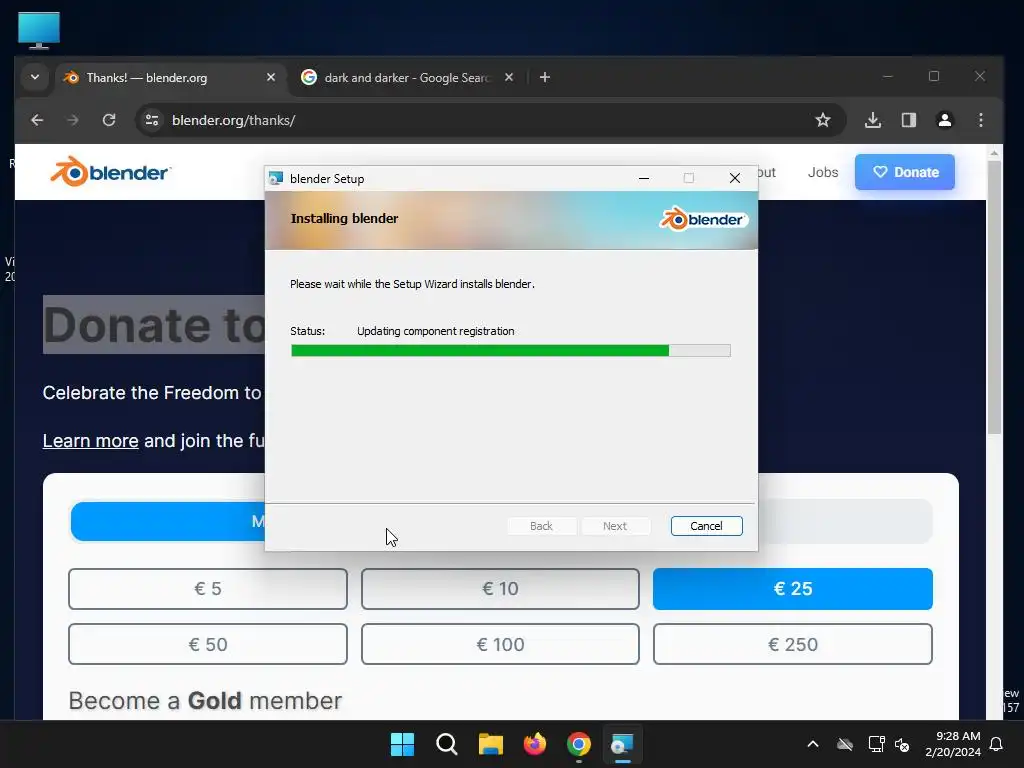Click the installer icon in the taskbar
Screen dimensions: 1024x768
tap(622, 744)
